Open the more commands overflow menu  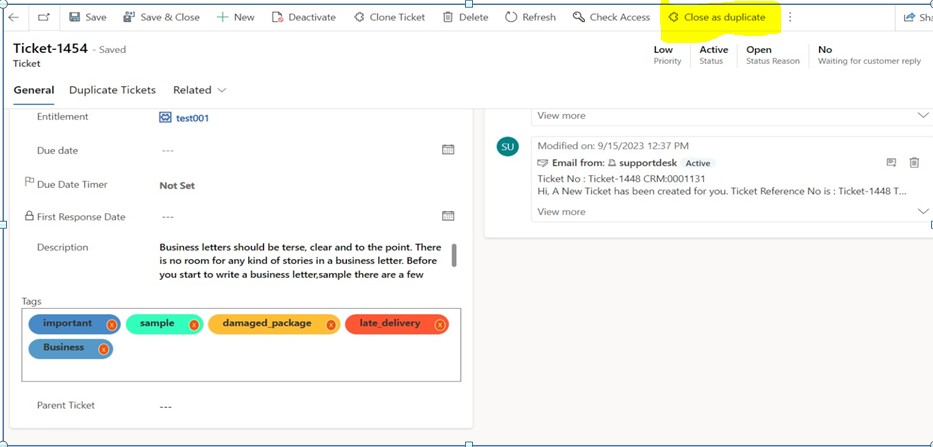point(790,17)
